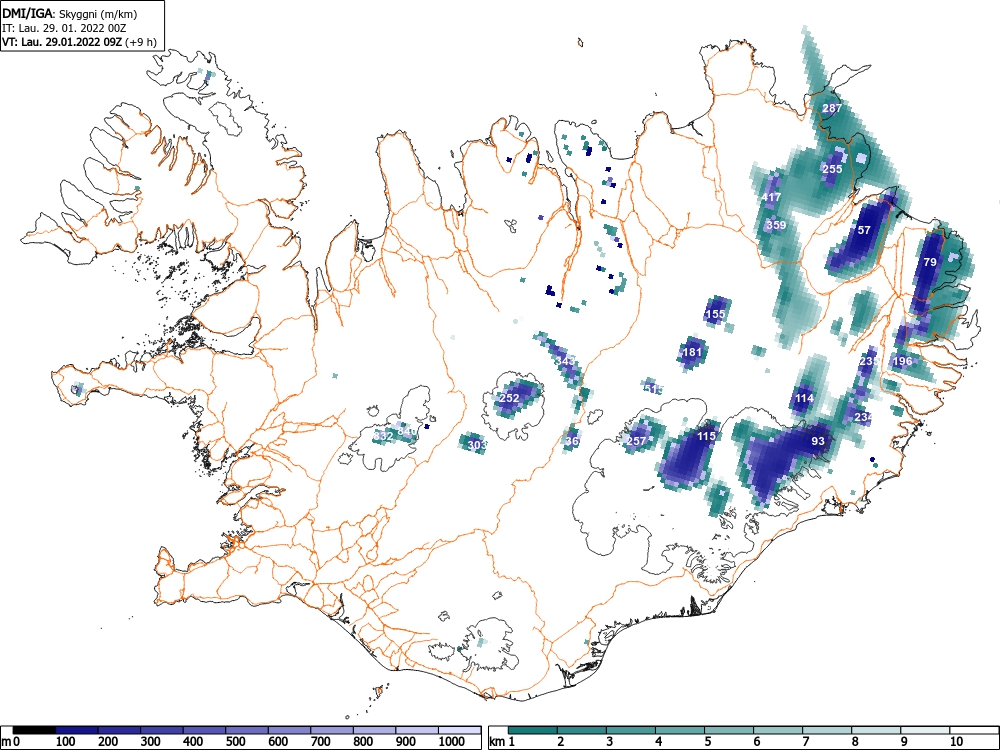Select the 303 visibility value
The height and width of the screenshot is (750, 1000).
(x=477, y=445)
